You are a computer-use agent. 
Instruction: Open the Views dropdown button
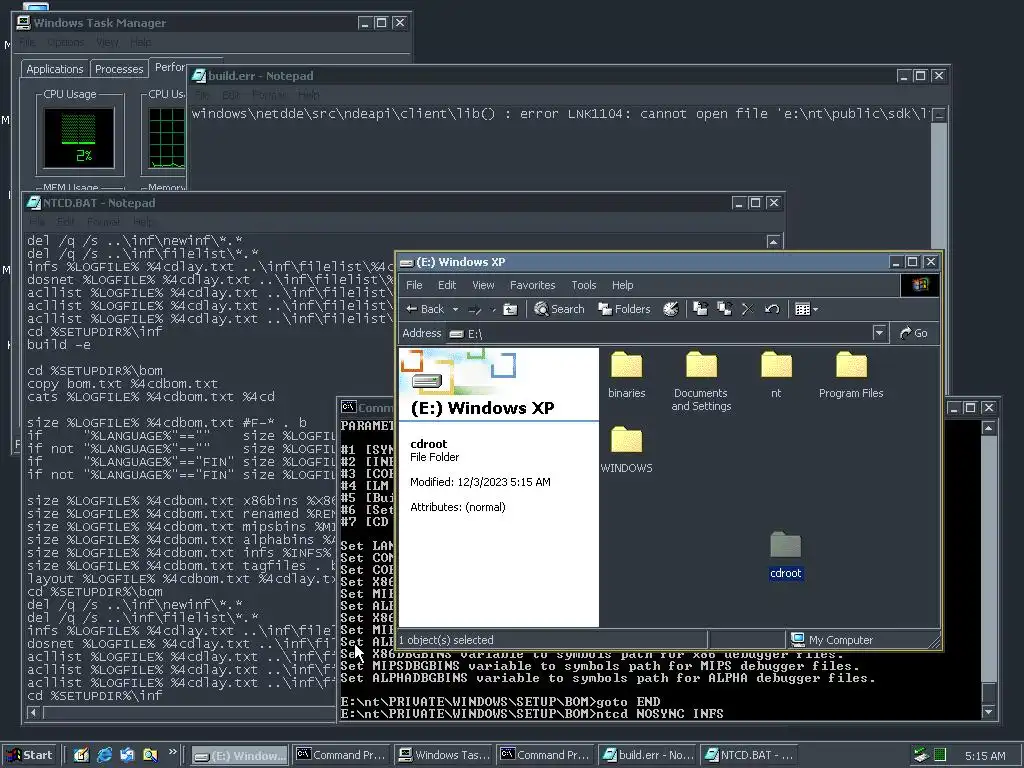pyautogui.click(x=807, y=309)
